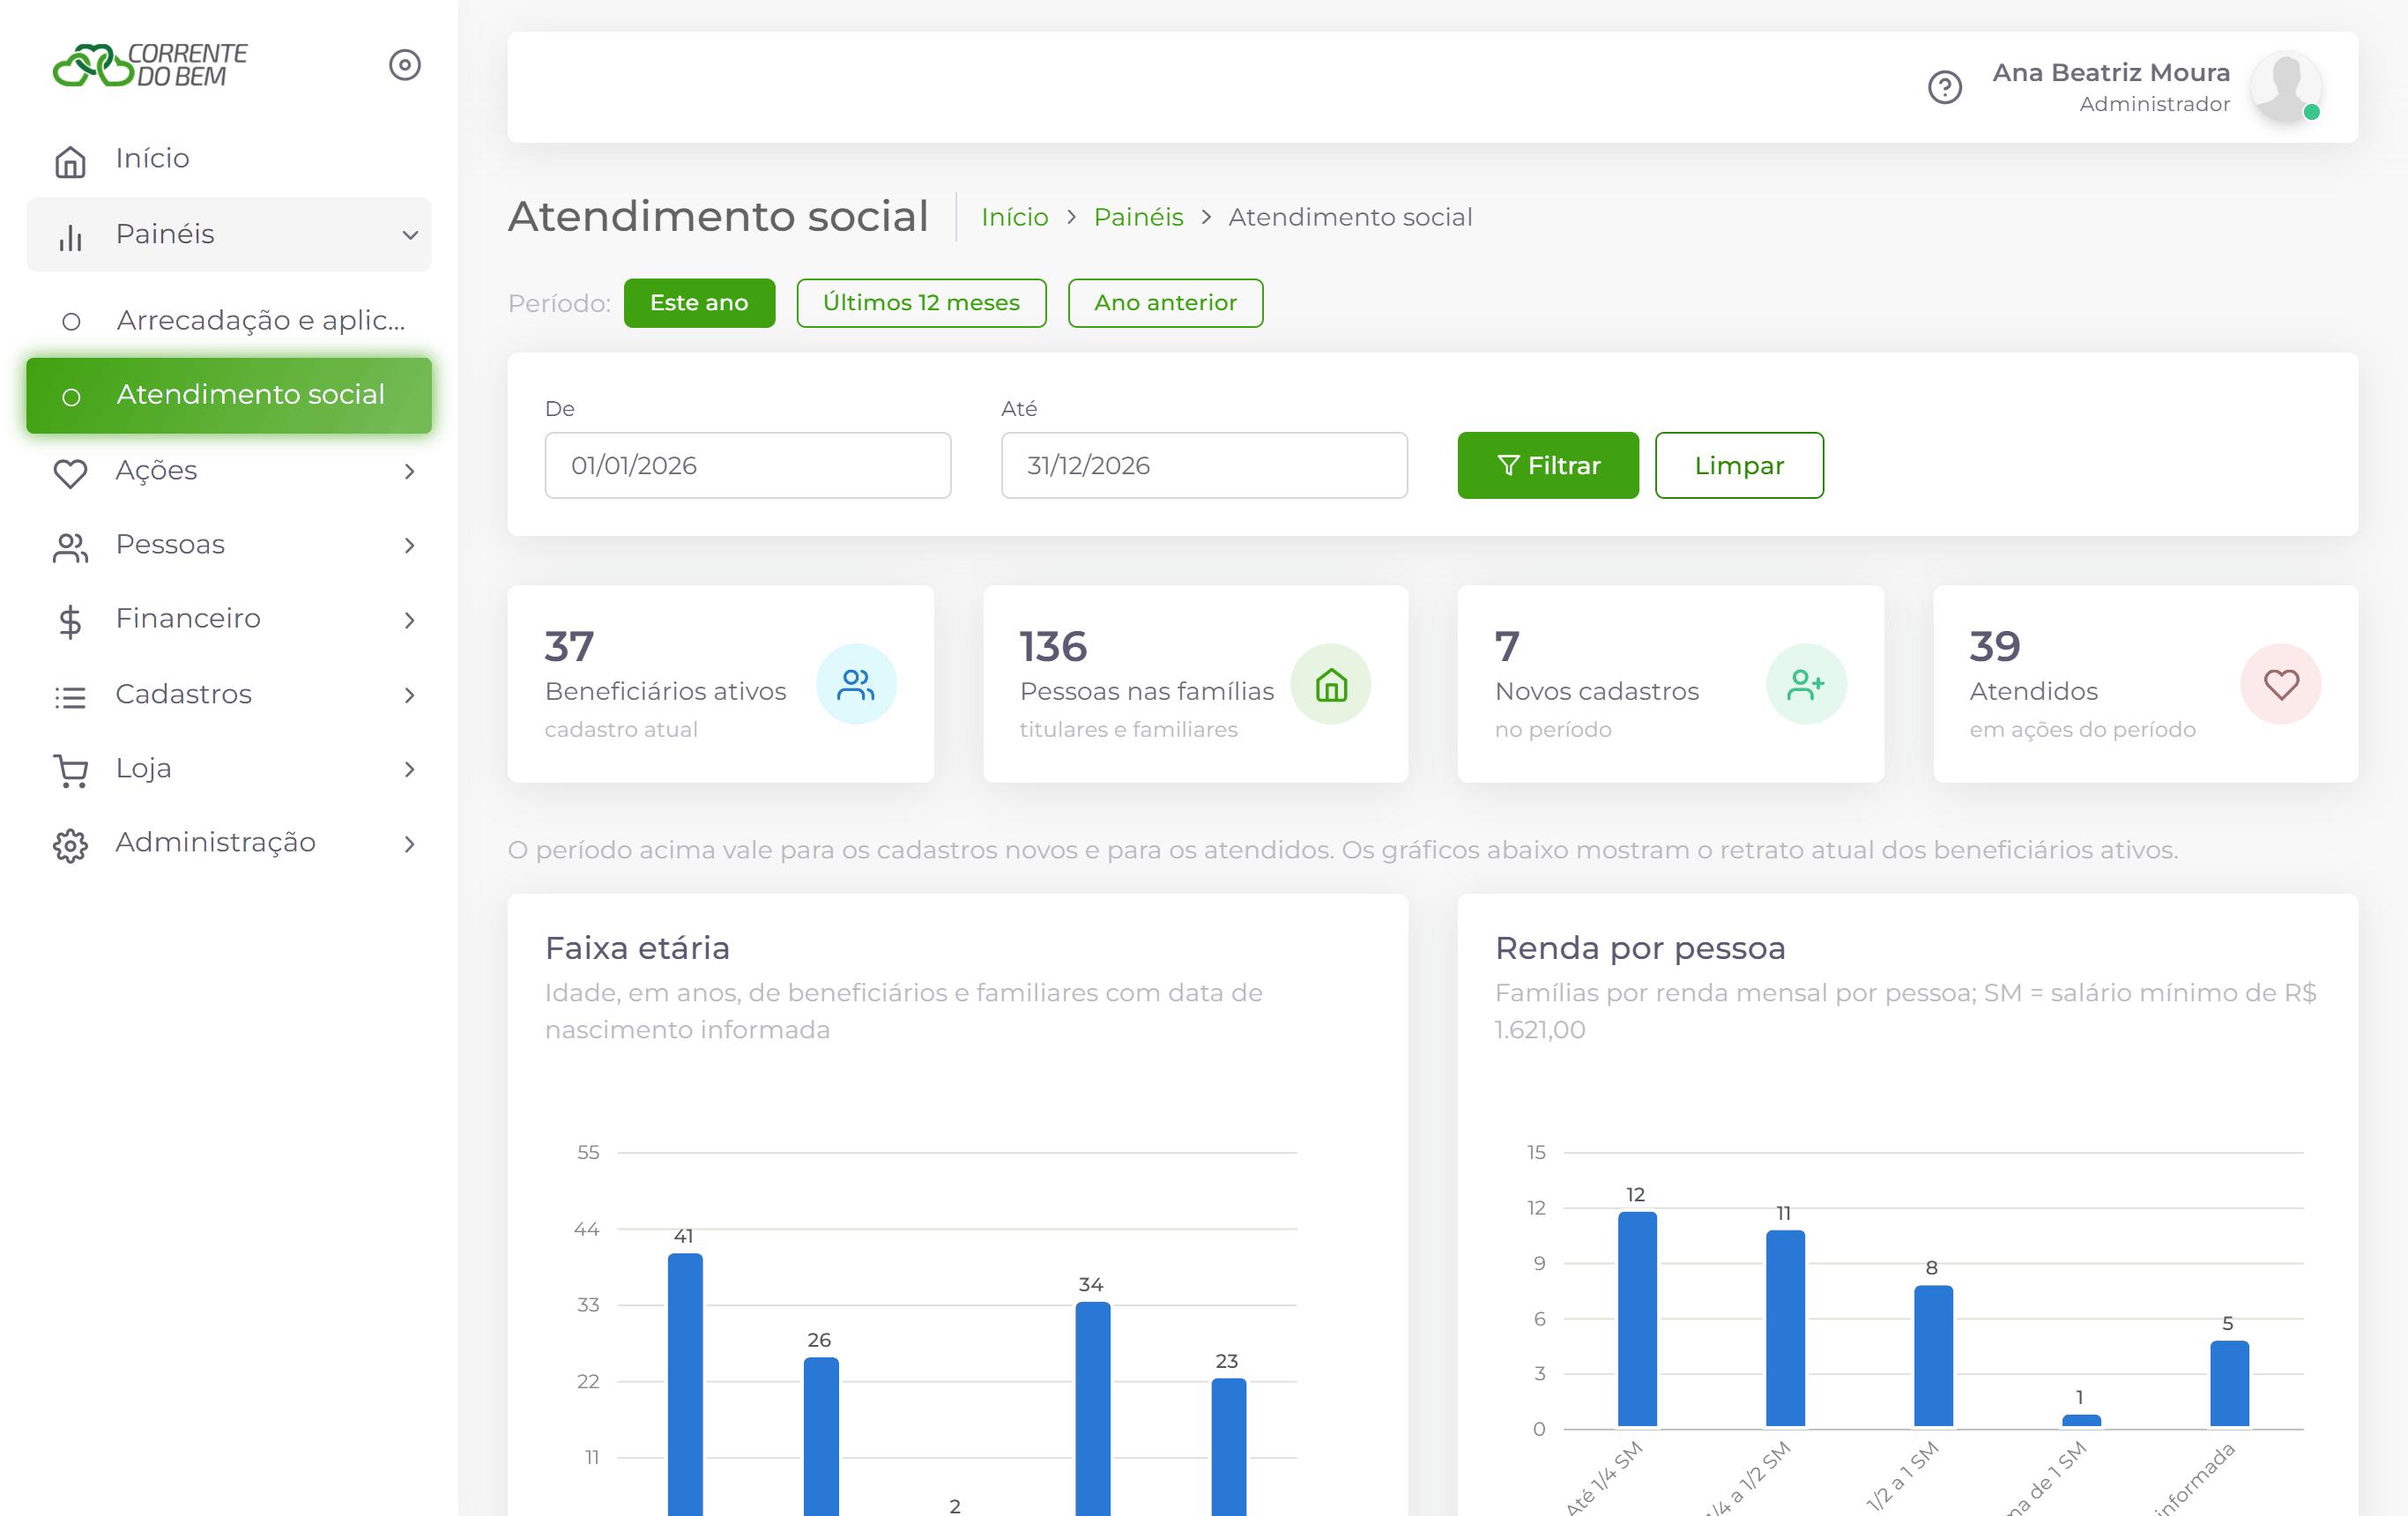Image resolution: width=2408 pixels, height=1516 pixels.
Task: Click the Pessoas nas famílias home icon
Action: [1330, 684]
